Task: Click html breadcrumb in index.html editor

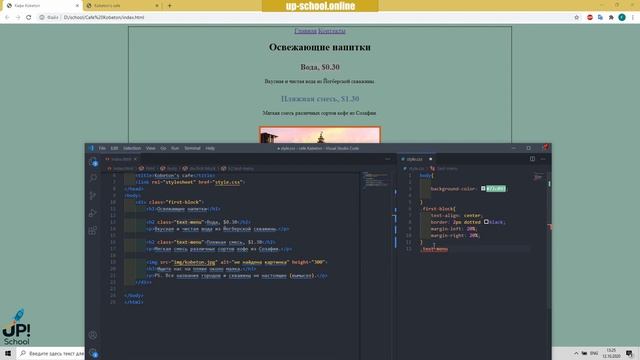Action: (147, 168)
